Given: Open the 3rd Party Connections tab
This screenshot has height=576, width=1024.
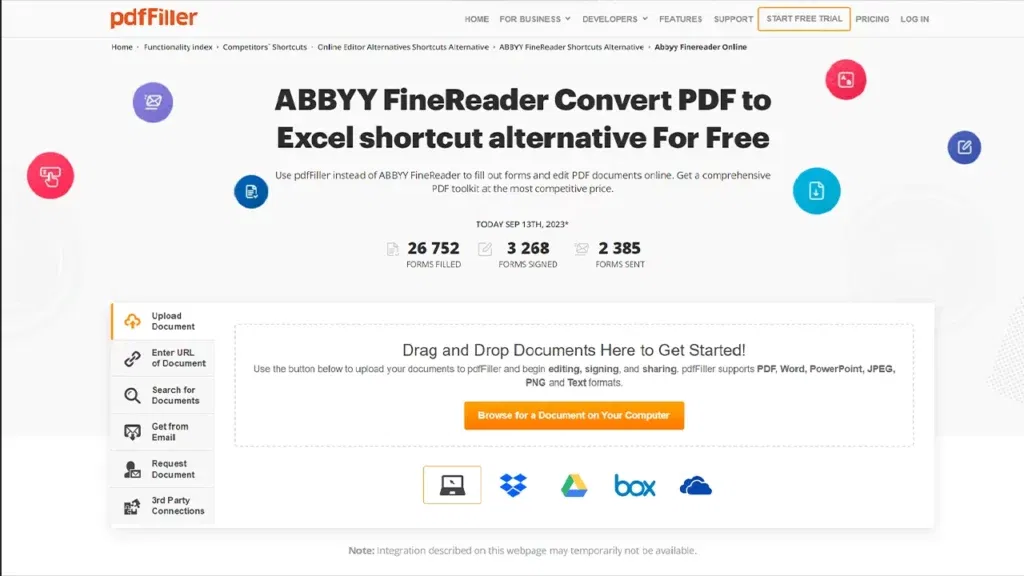Looking at the screenshot, I should point(163,505).
